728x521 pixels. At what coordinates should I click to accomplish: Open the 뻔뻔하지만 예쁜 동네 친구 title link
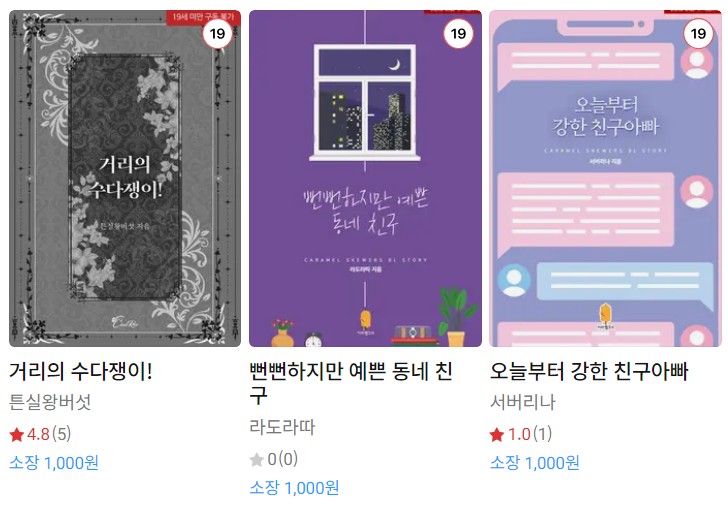[351, 383]
